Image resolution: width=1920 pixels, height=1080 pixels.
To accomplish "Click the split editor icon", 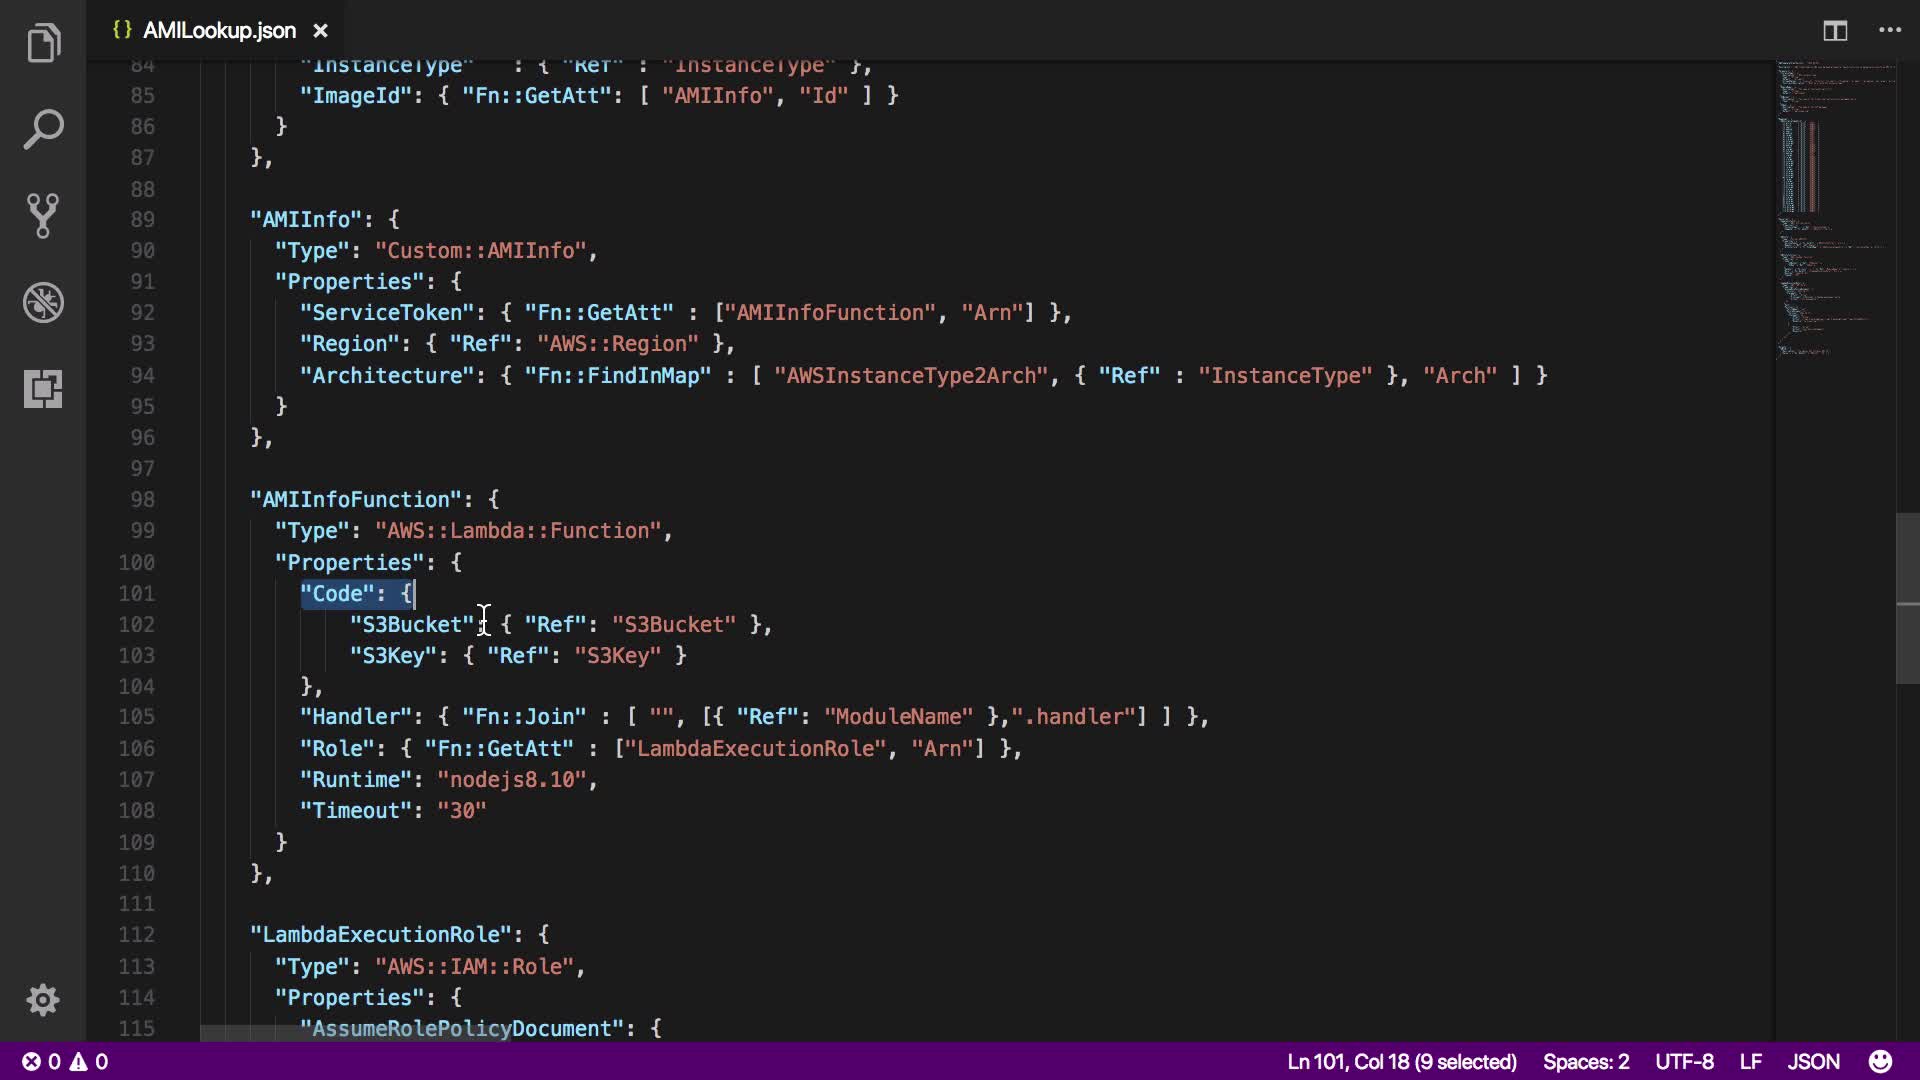I will coord(1835,31).
